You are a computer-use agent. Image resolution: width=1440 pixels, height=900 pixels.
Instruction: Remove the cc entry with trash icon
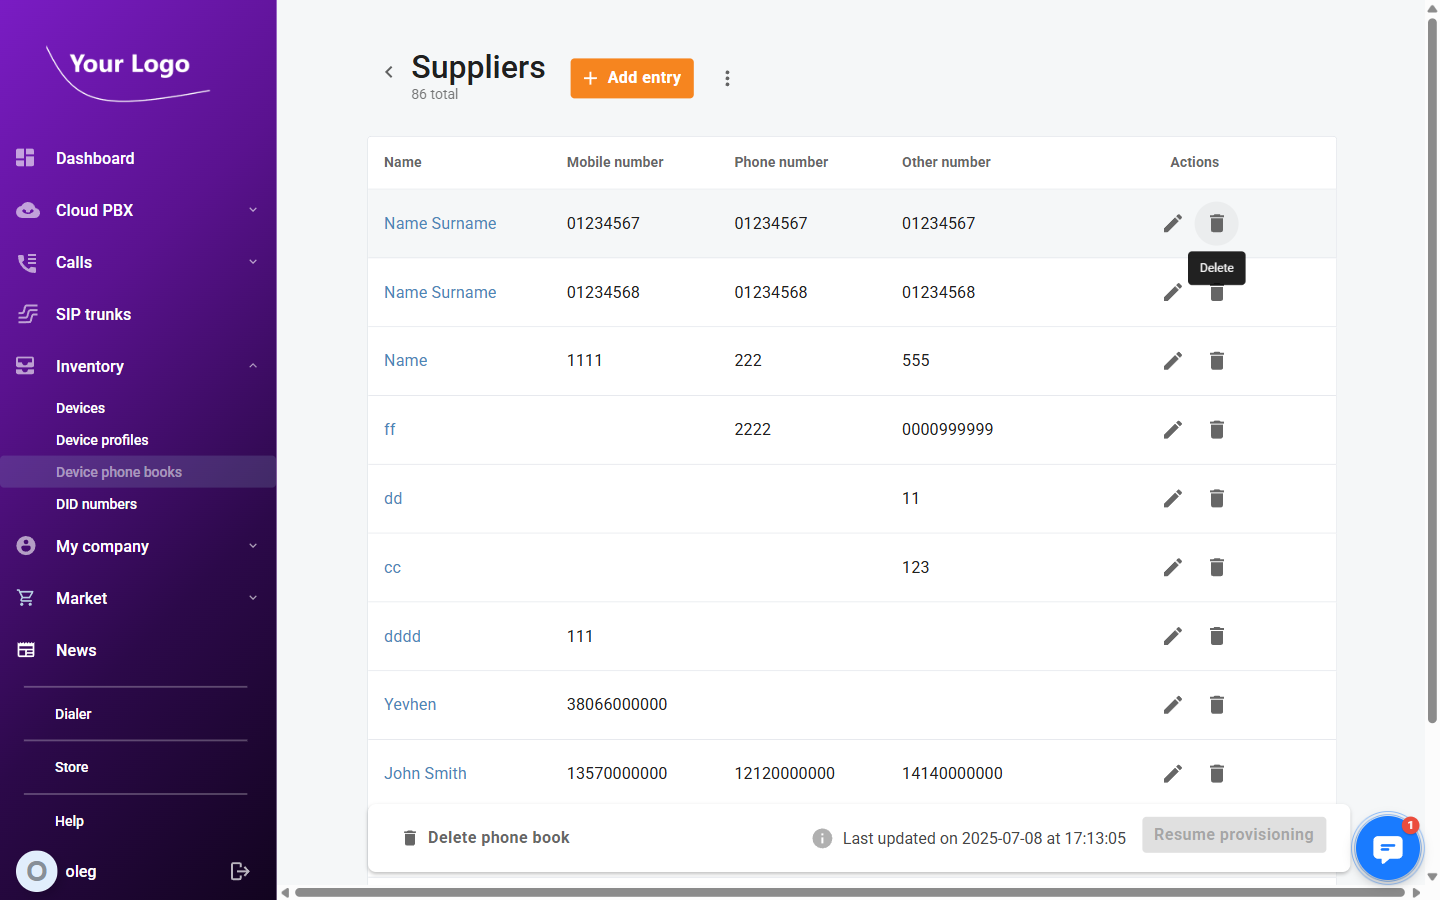pyautogui.click(x=1216, y=567)
